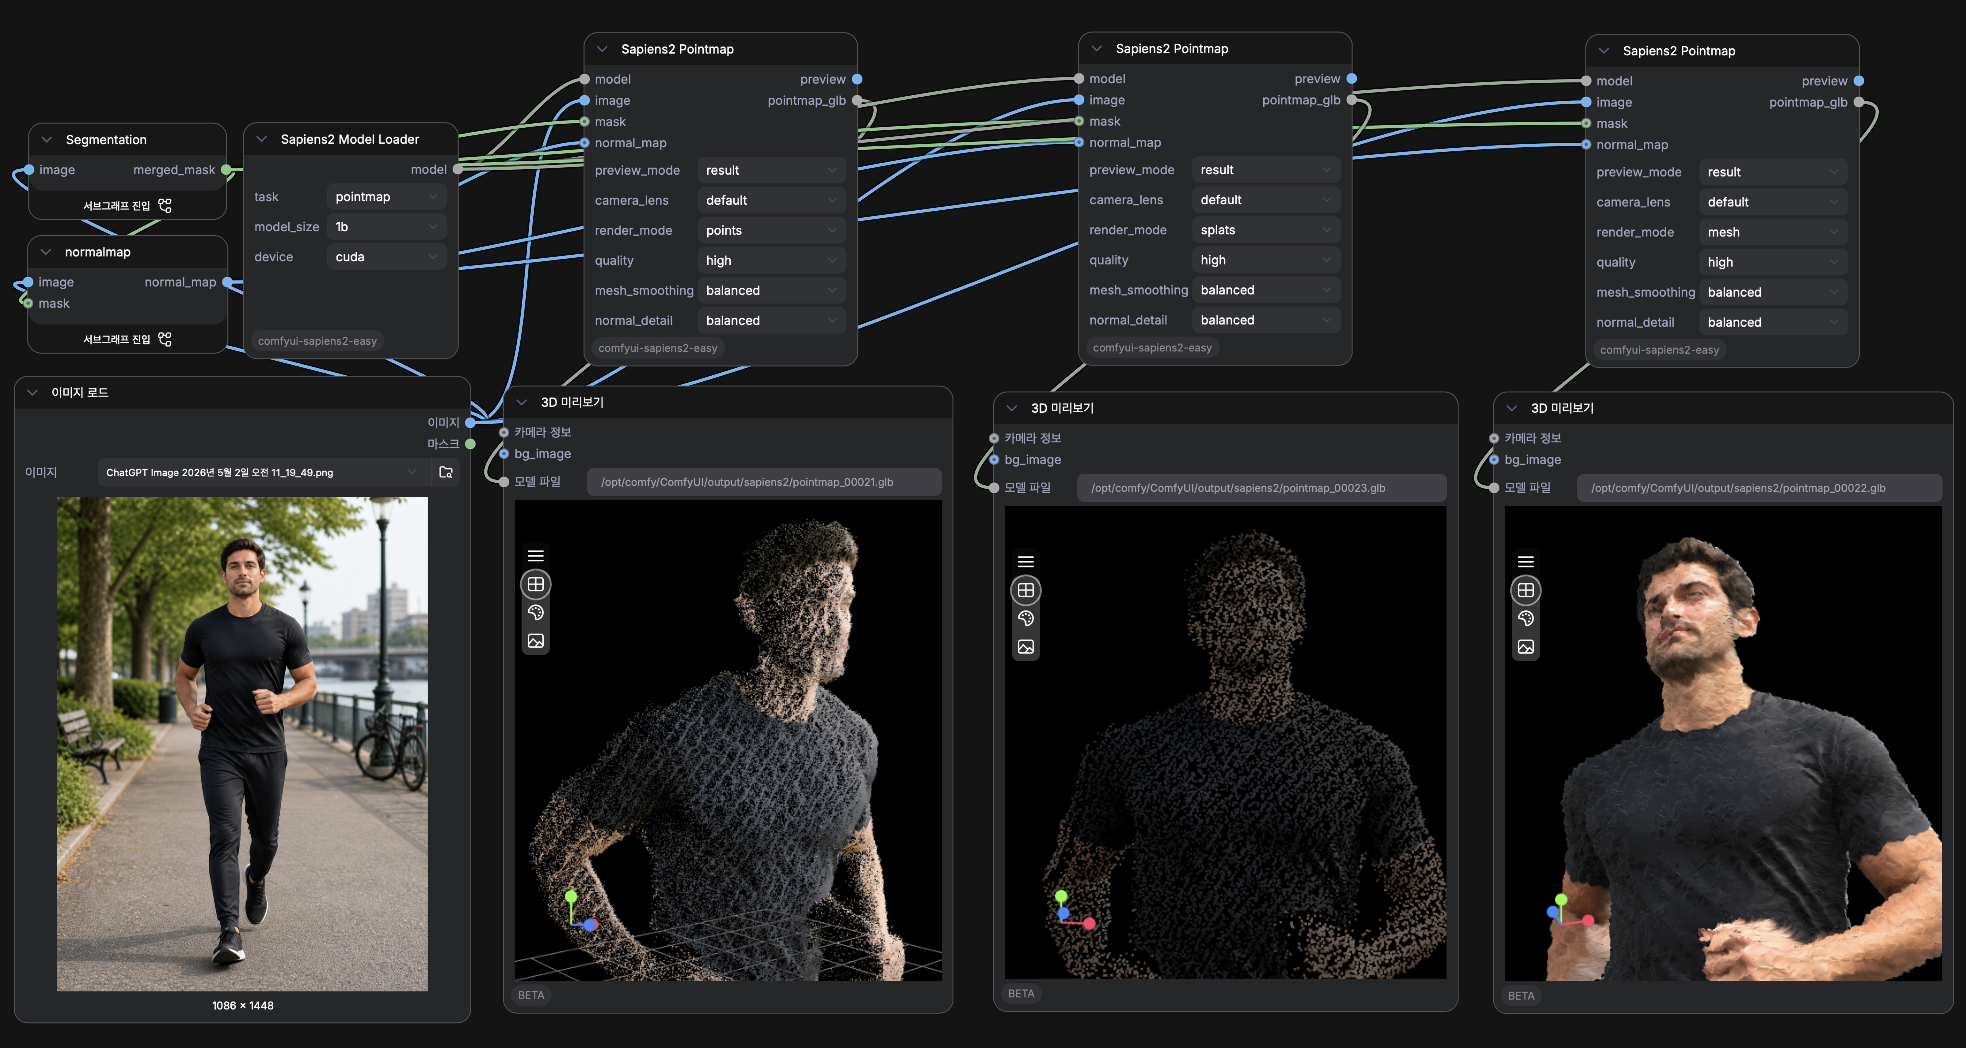Image resolution: width=1966 pixels, height=1048 pixels.
Task: Click image icon in middle 3D preview
Action: 1026,647
